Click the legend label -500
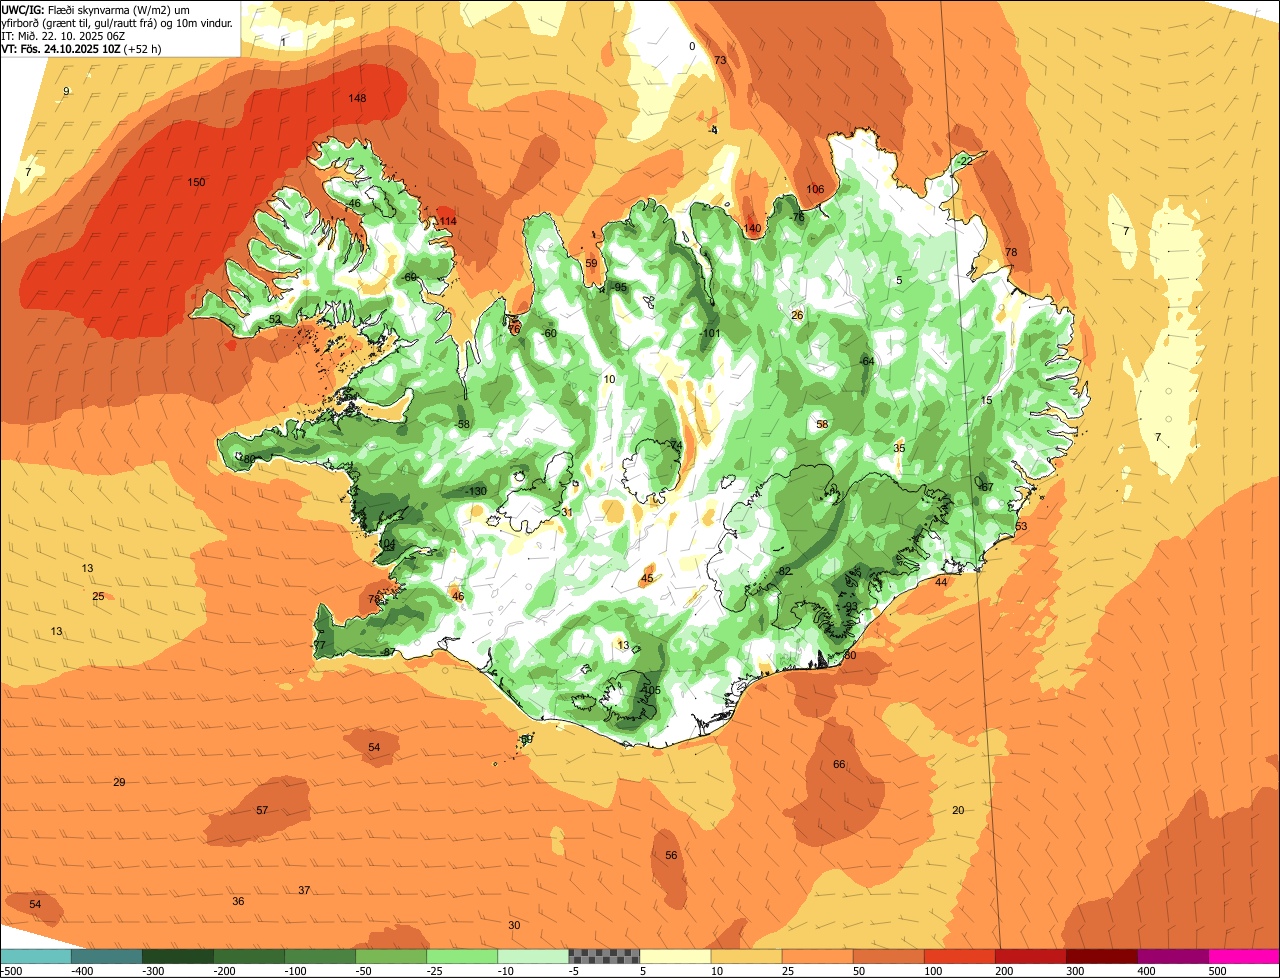 12,971
